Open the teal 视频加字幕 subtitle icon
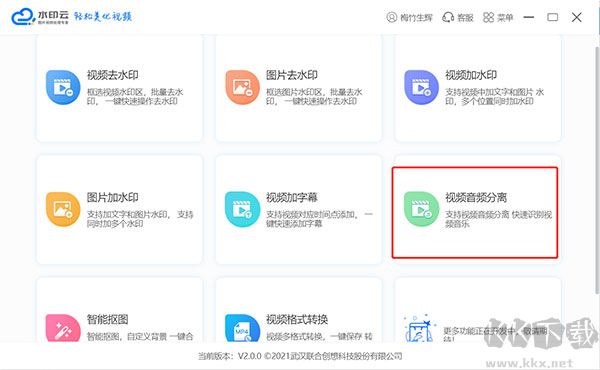Screen dimensions: 600x370 click(x=242, y=209)
